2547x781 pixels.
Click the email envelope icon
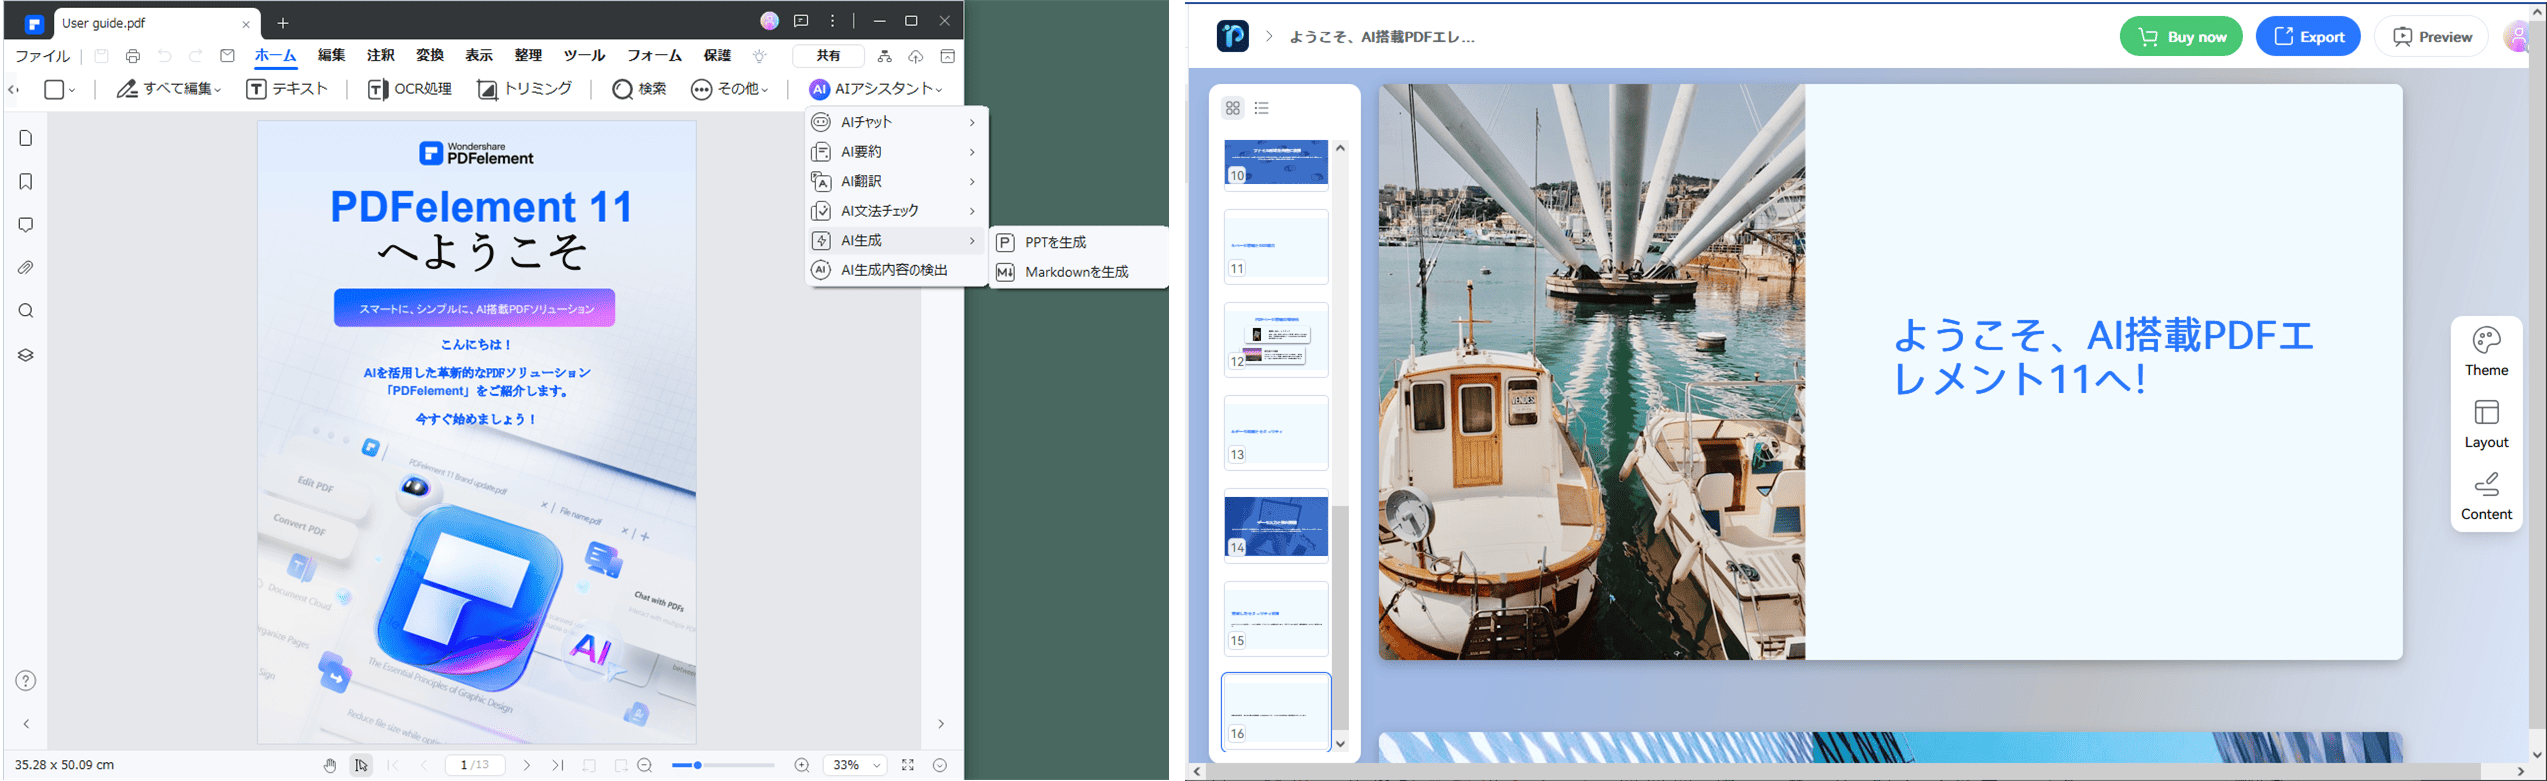pos(228,56)
